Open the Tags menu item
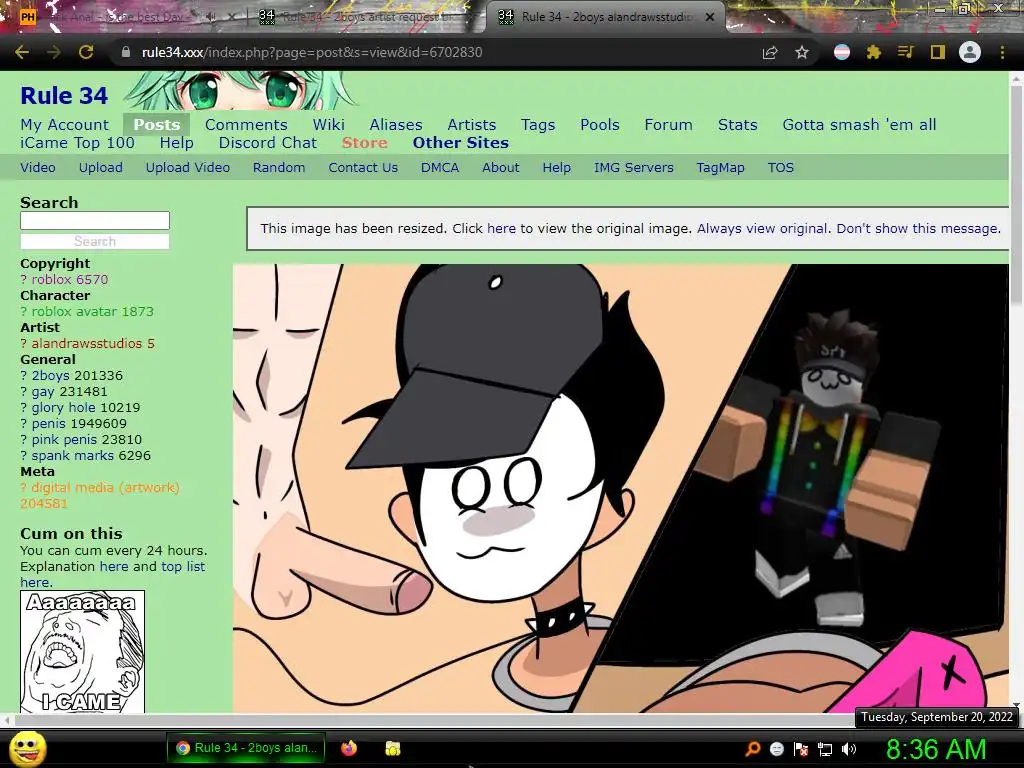 pyautogui.click(x=538, y=125)
